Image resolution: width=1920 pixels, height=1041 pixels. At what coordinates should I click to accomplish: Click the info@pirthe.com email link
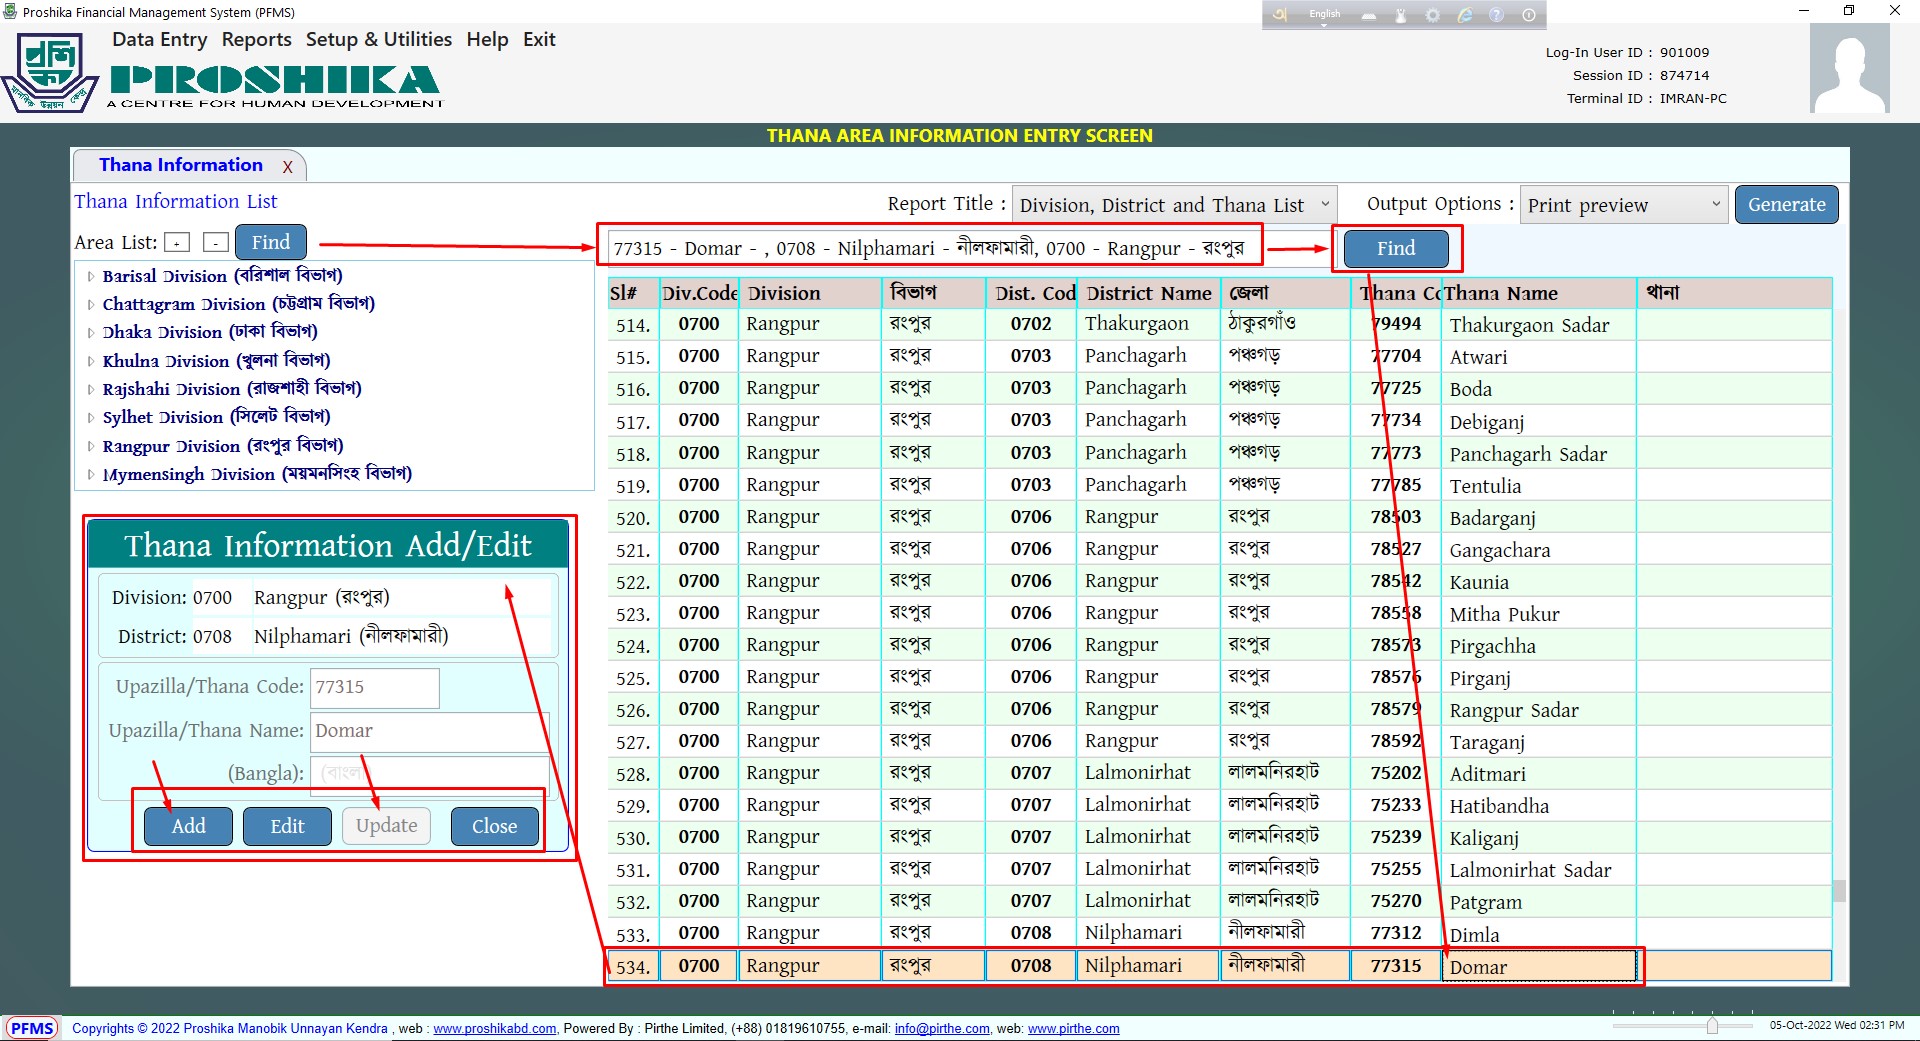(x=942, y=1028)
